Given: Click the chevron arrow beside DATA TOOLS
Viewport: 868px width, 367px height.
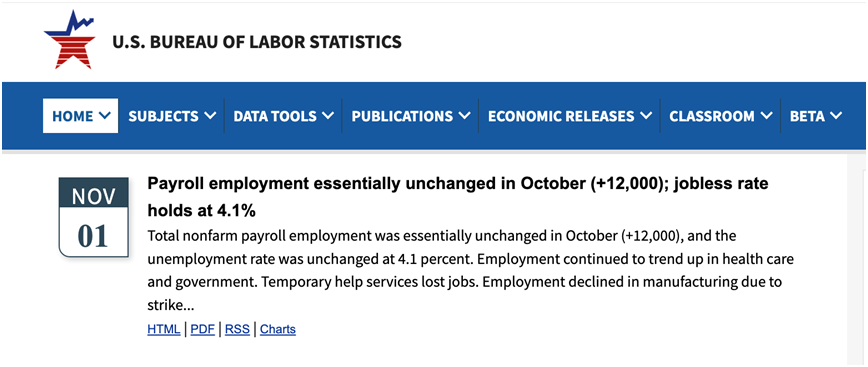Looking at the screenshot, I should tap(328, 116).
